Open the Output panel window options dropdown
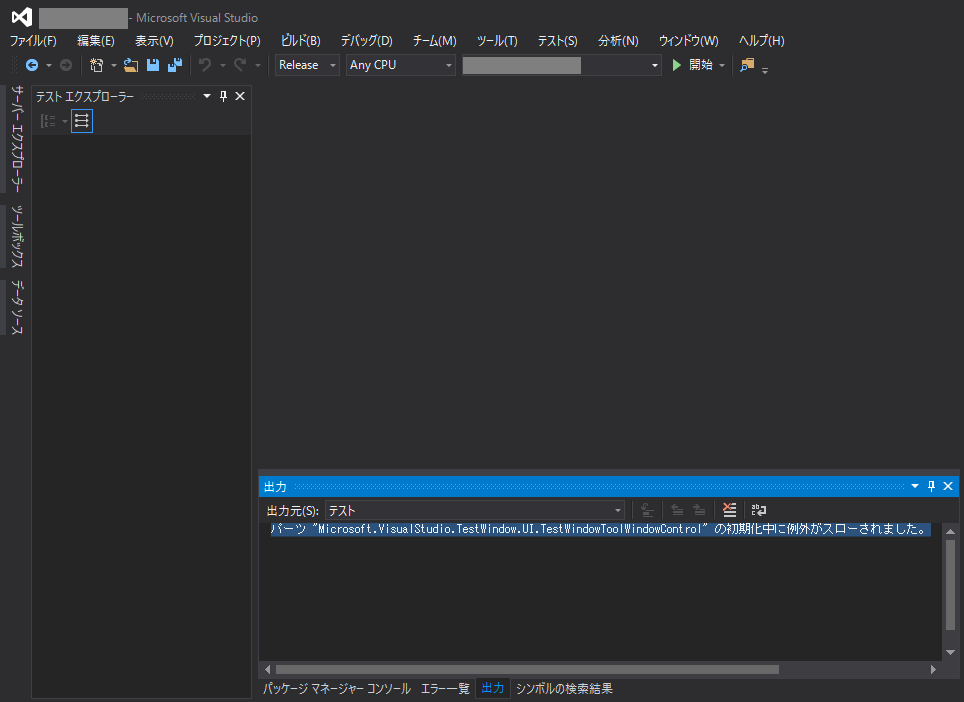This screenshot has width=964, height=702. [915, 486]
